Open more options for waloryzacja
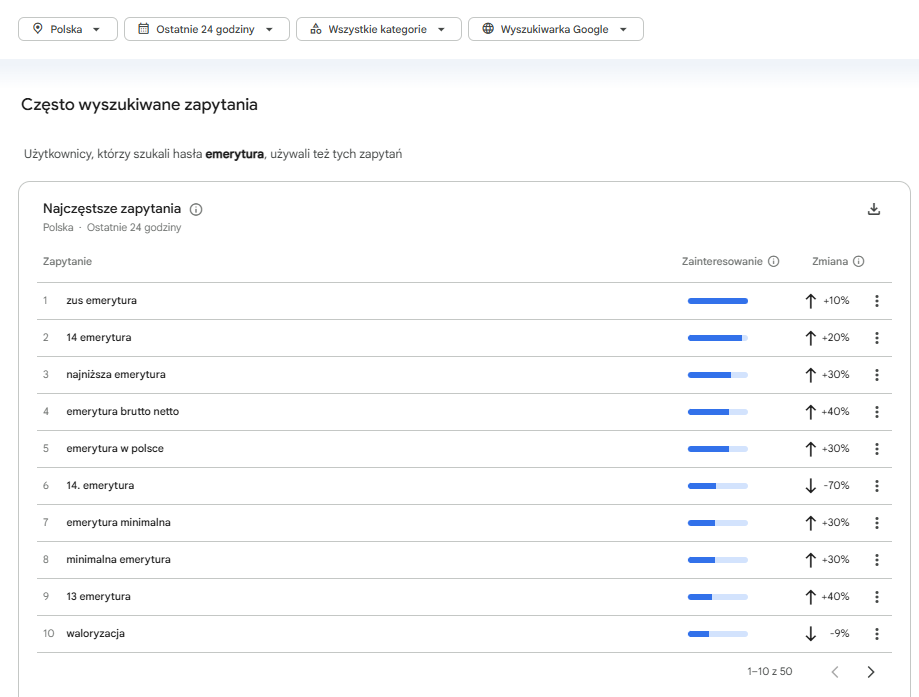Viewport: 919px width, 697px height. 877,634
